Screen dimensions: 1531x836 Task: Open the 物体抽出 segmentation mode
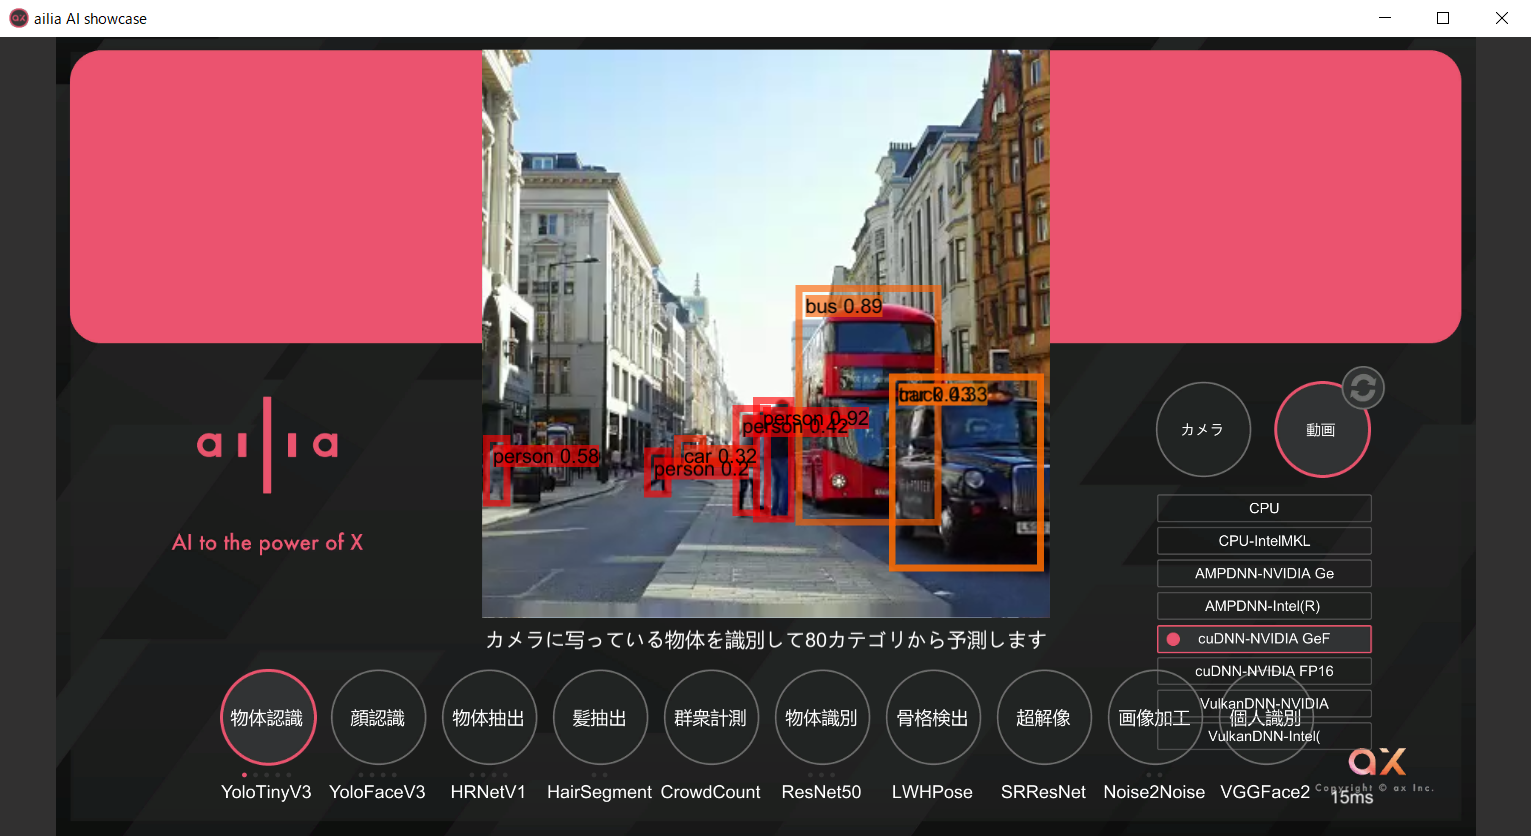point(489,718)
